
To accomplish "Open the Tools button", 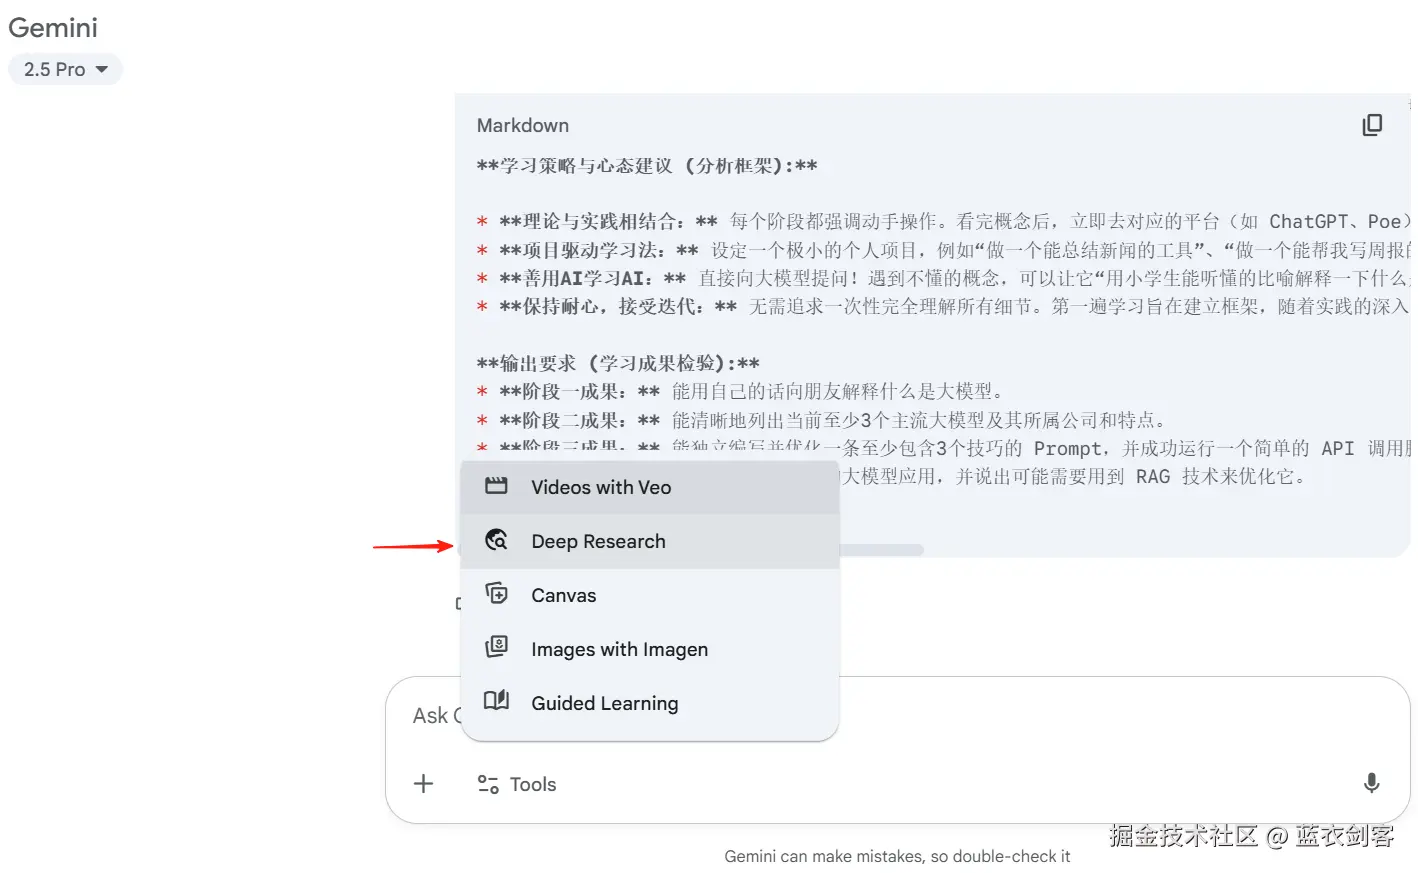I will pos(517,784).
